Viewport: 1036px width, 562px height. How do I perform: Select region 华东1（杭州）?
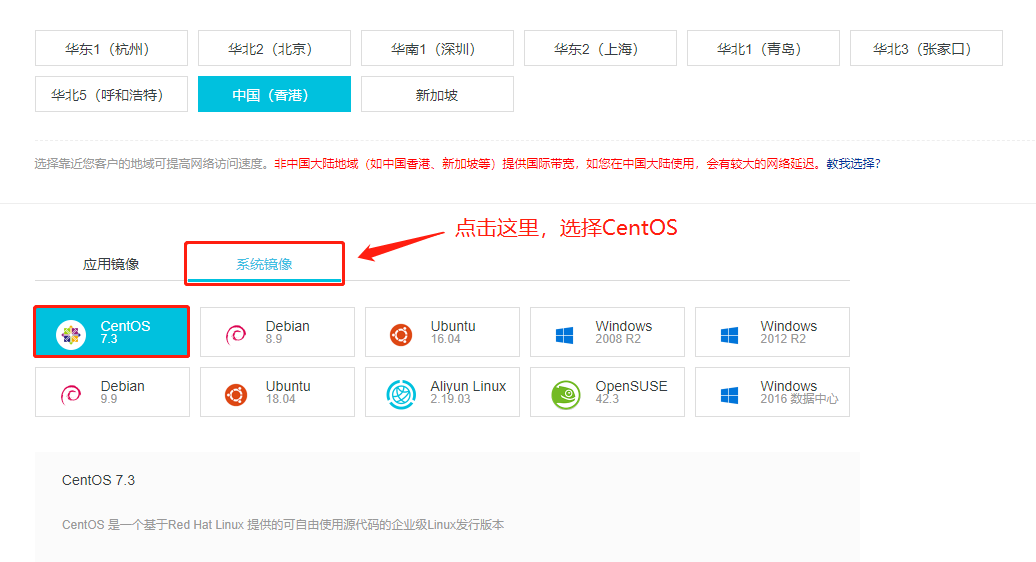click(111, 48)
